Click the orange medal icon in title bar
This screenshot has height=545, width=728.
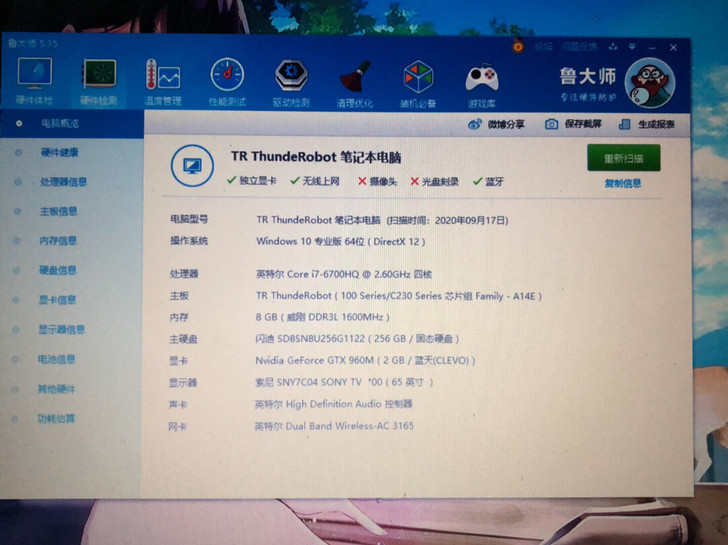(518, 47)
